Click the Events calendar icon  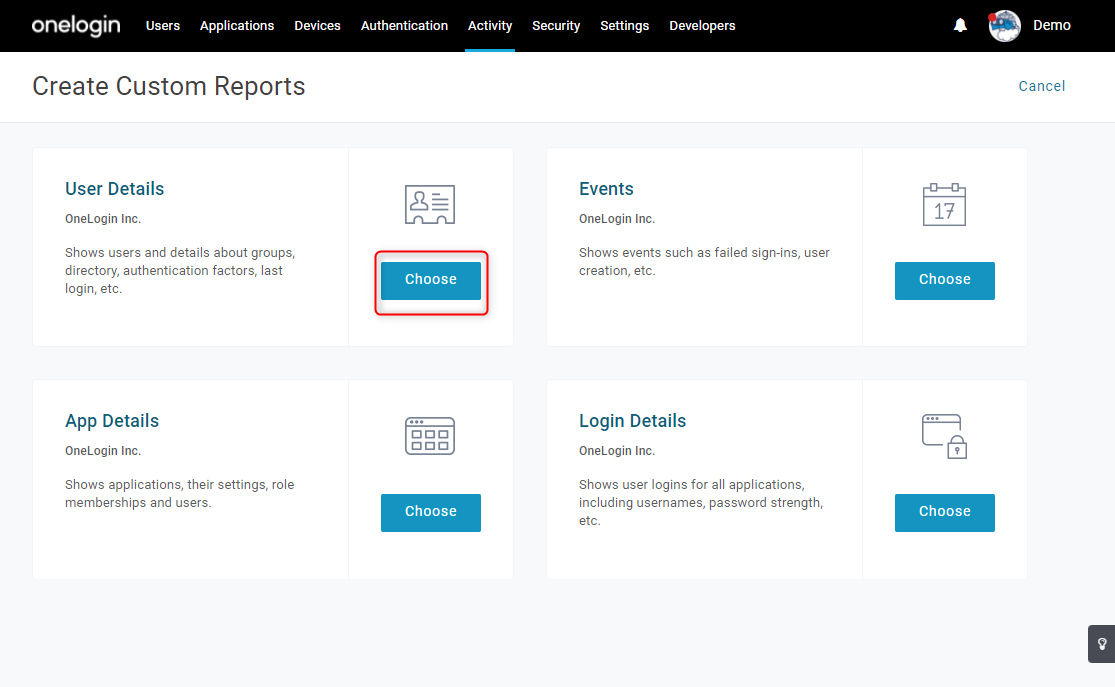pos(944,205)
